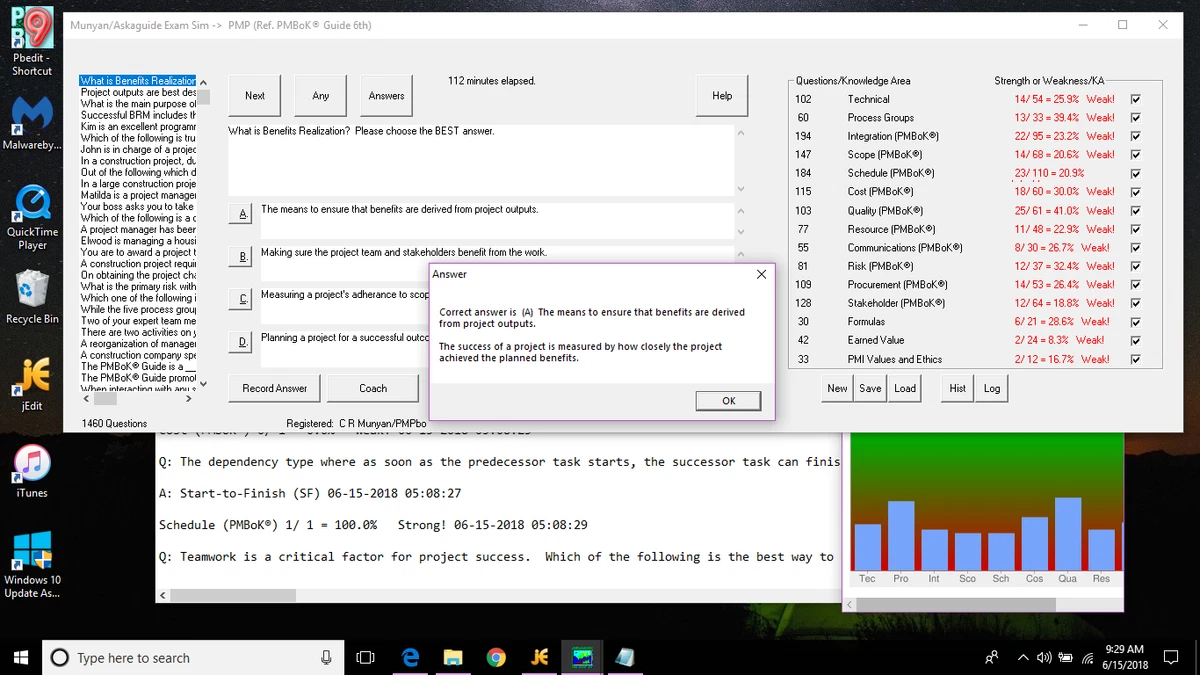Open the jEdit desktop shortcut
The image size is (1200, 675).
pyautogui.click(x=32, y=375)
